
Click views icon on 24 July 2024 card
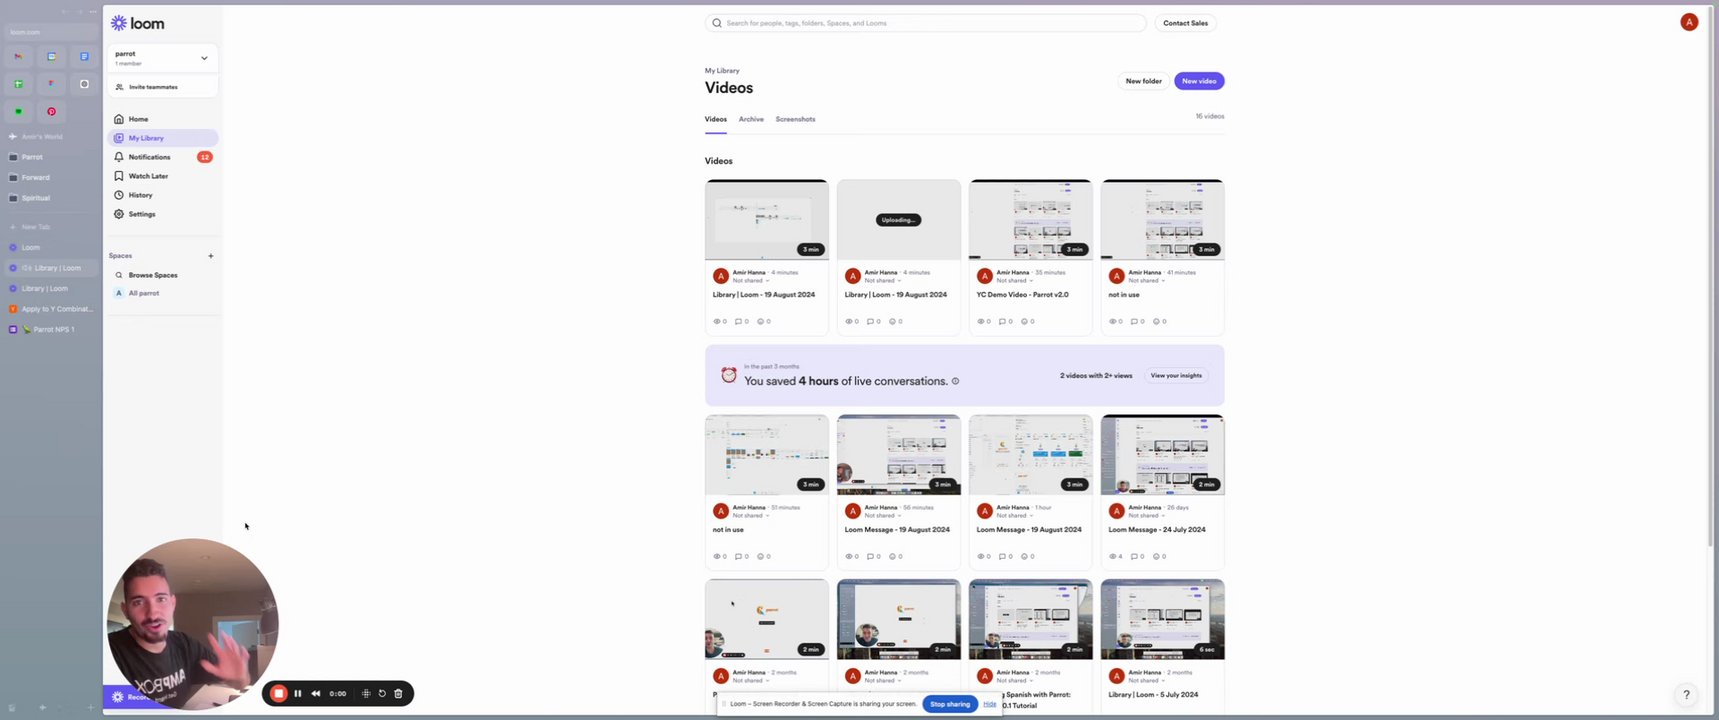[x=1113, y=557]
